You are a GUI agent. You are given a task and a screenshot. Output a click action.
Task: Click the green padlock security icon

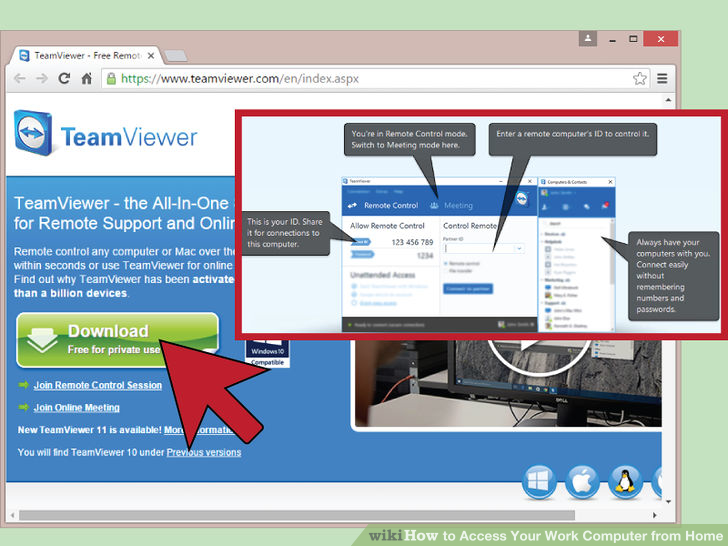click(x=111, y=78)
